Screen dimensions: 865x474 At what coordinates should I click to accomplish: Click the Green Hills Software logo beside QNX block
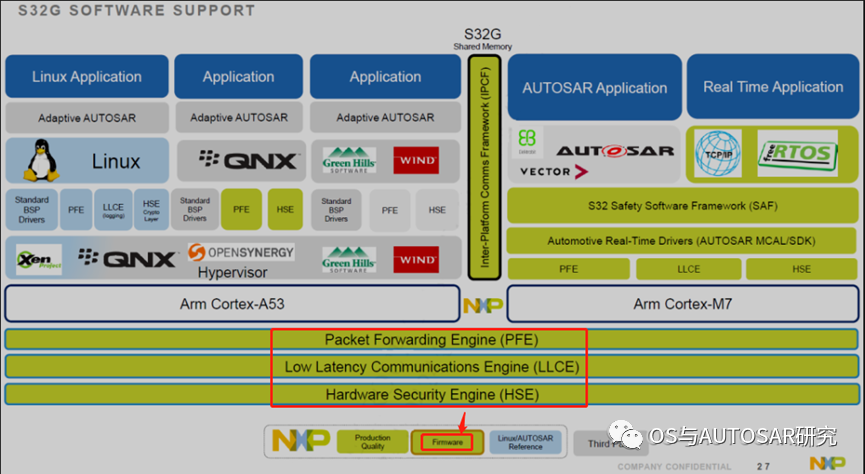(x=349, y=160)
